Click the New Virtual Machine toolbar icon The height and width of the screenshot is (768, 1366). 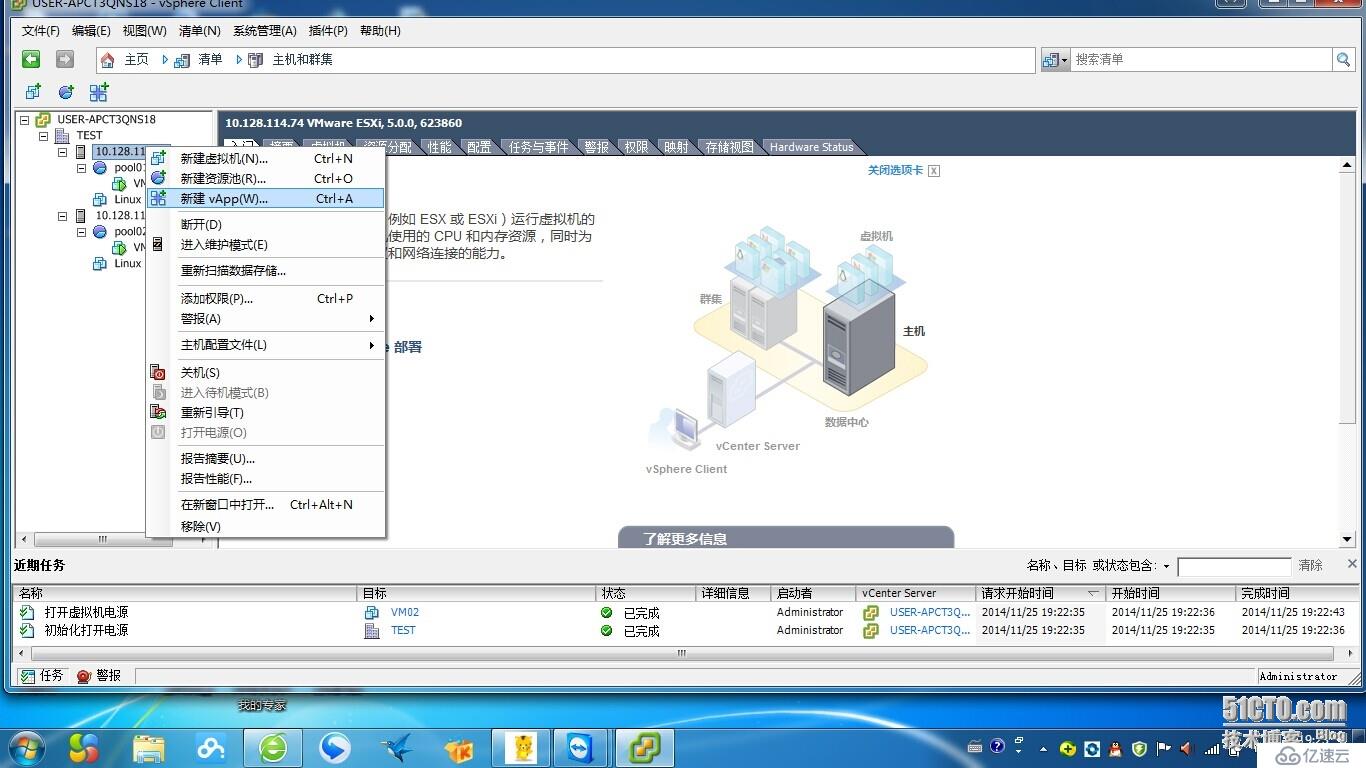coord(33,92)
